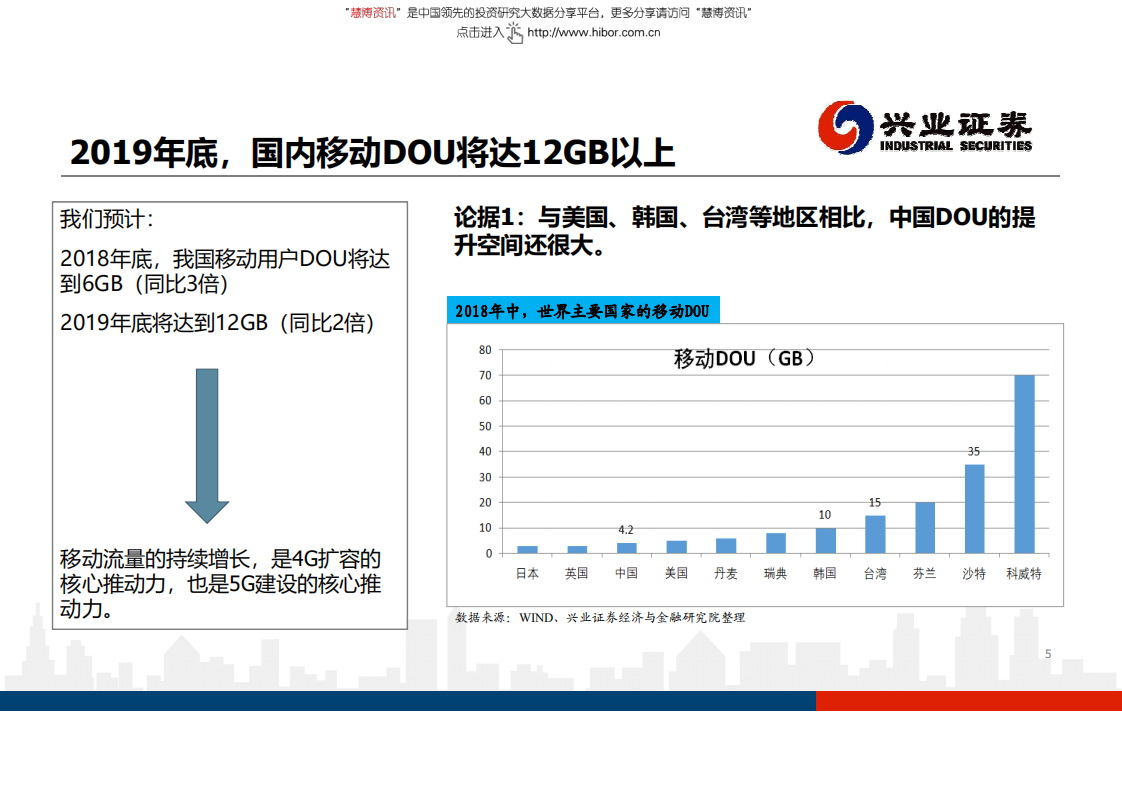Click the 日本 bar at chart left
1122x793 pixels.
[527, 548]
